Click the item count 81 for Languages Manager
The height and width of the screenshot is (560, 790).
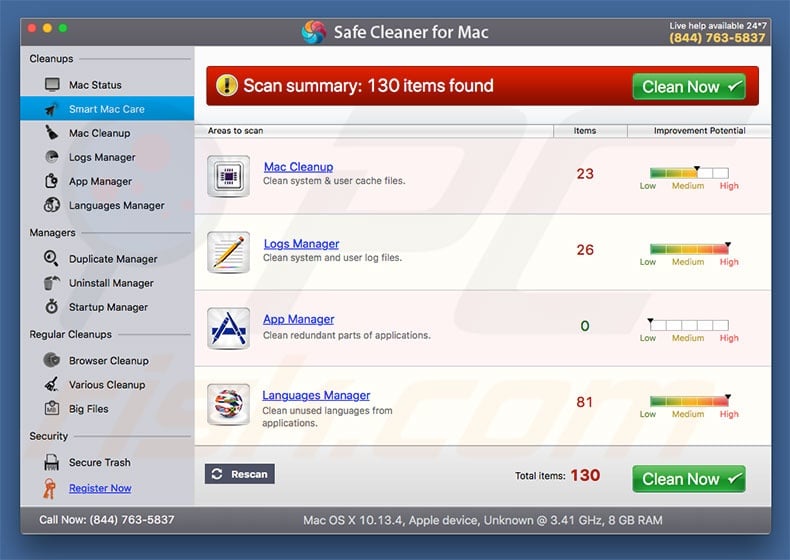(584, 402)
